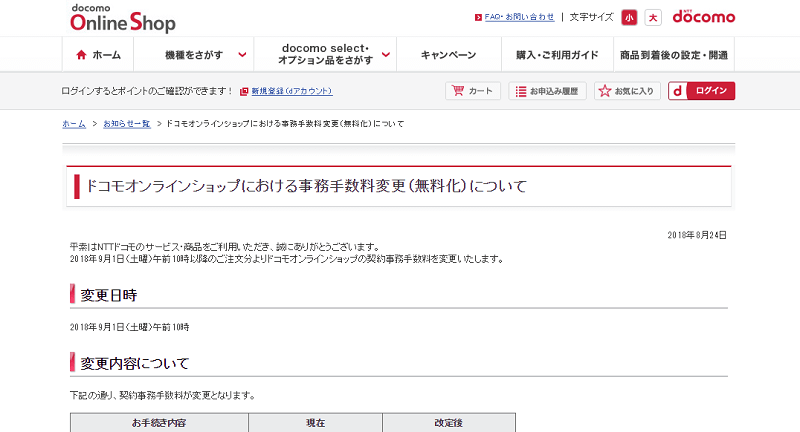Open the 購入・ご利用ガイド tab

coord(557,55)
